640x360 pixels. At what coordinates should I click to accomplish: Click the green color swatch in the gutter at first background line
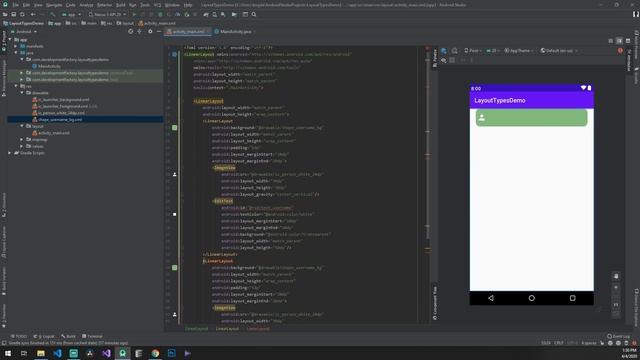(x=175, y=128)
